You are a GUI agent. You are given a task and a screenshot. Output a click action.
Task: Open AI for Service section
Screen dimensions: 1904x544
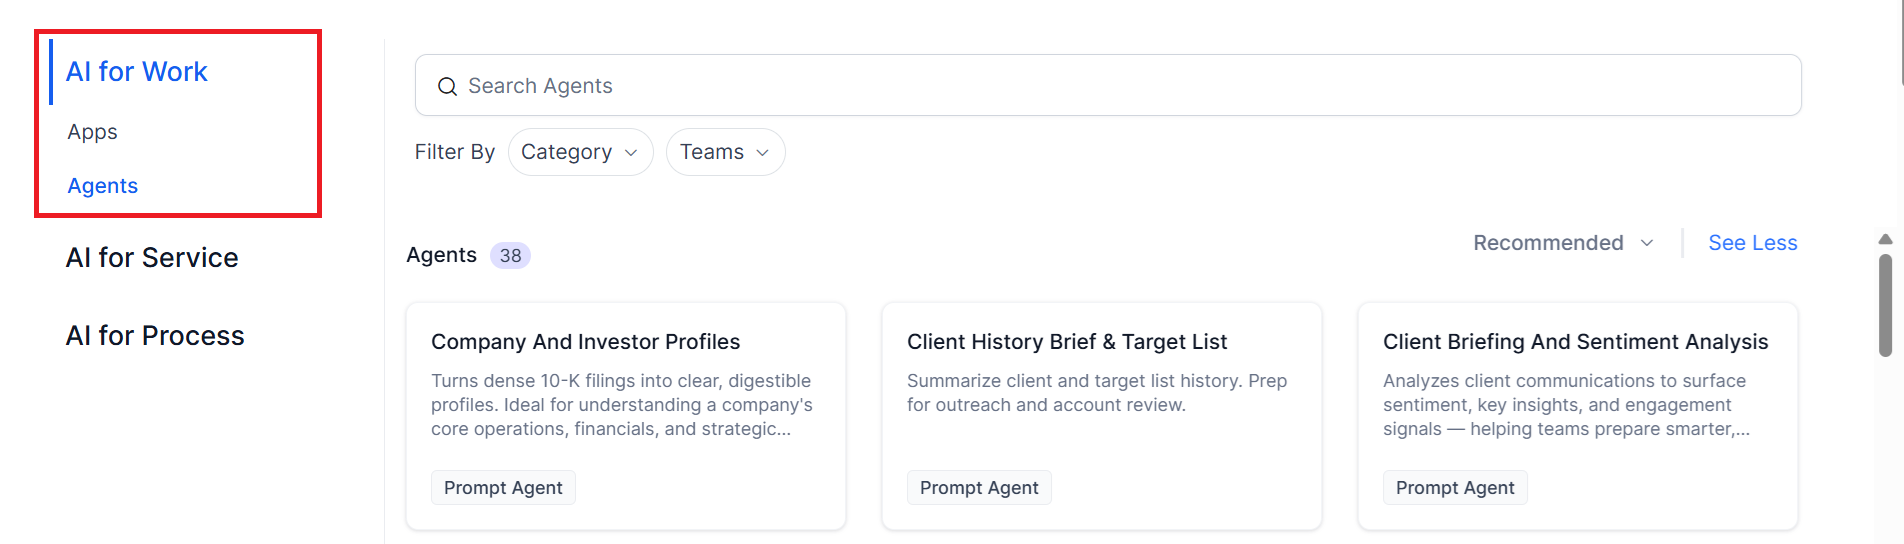152,258
